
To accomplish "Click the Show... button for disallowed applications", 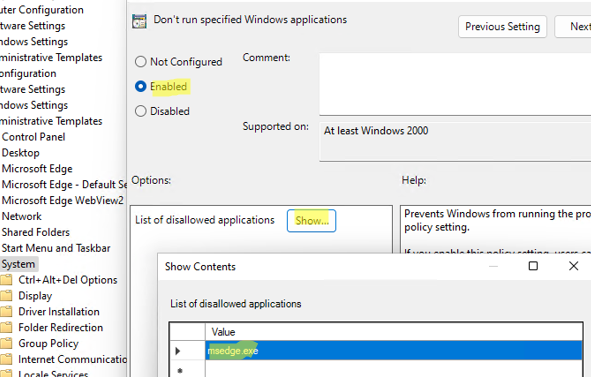I will (311, 221).
